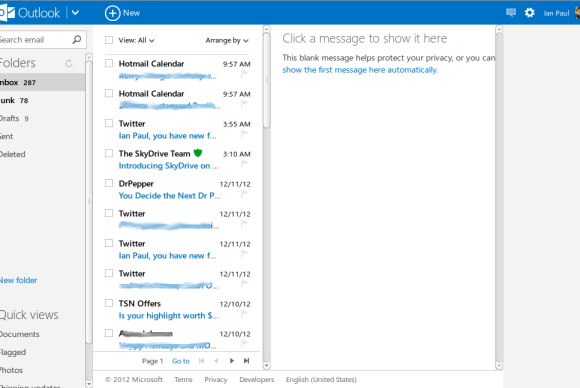Viewport: 580px width, 388px height.
Task: Flag the DrPepper message
Action: (x=245, y=193)
